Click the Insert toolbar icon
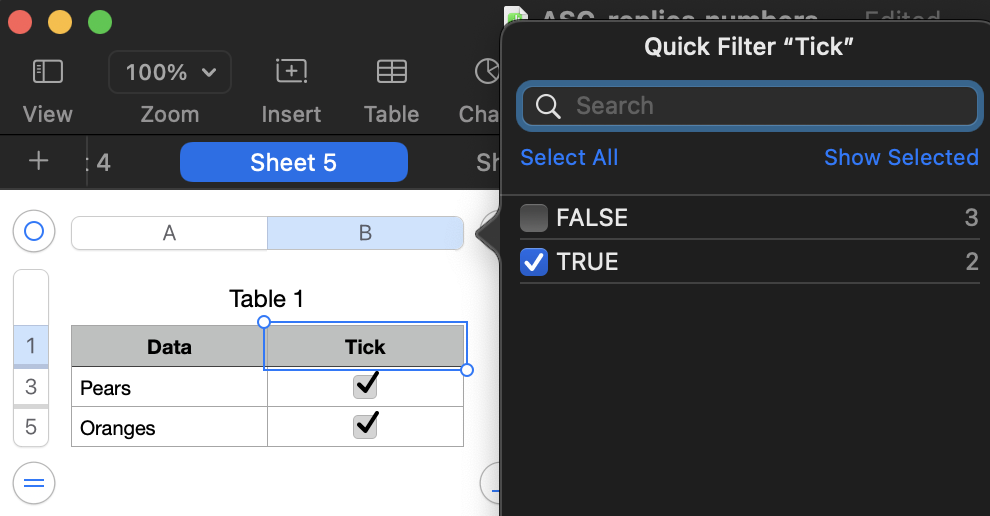Viewport: 990px width, 516px height. click(291, 72)
